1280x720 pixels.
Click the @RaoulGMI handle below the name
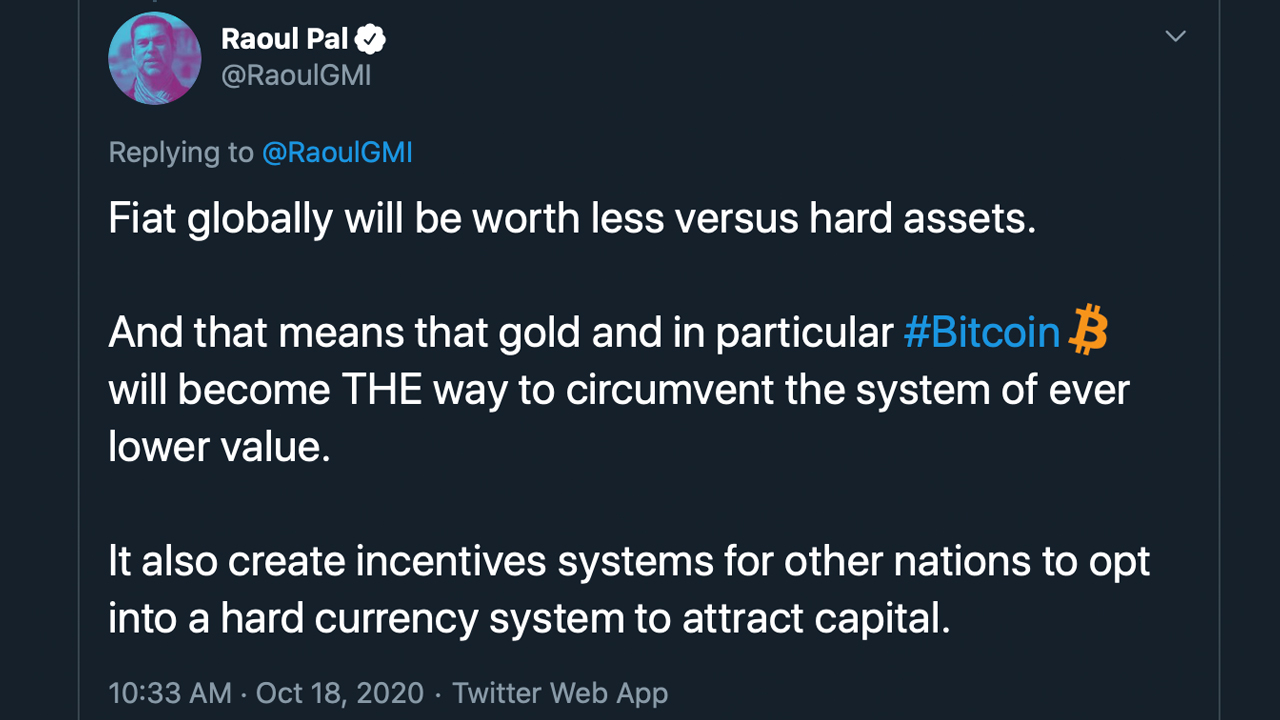click(x=296, y=76)
